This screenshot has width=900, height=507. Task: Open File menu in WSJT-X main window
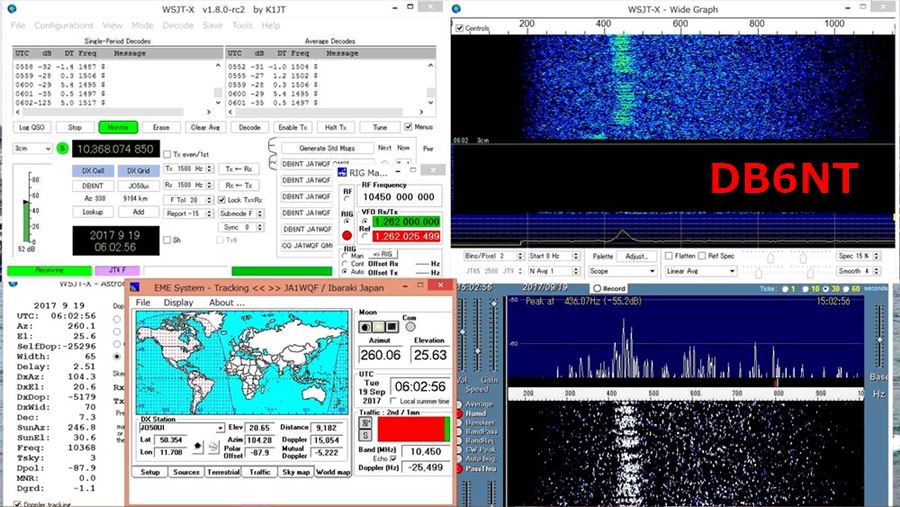[18, 25]
